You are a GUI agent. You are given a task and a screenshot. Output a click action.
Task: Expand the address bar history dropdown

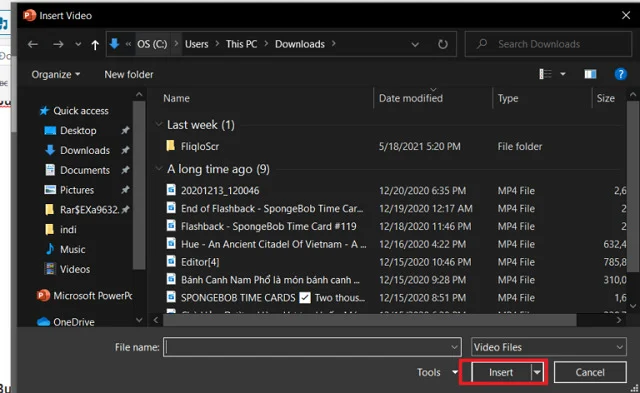click(x=415, y=44)
